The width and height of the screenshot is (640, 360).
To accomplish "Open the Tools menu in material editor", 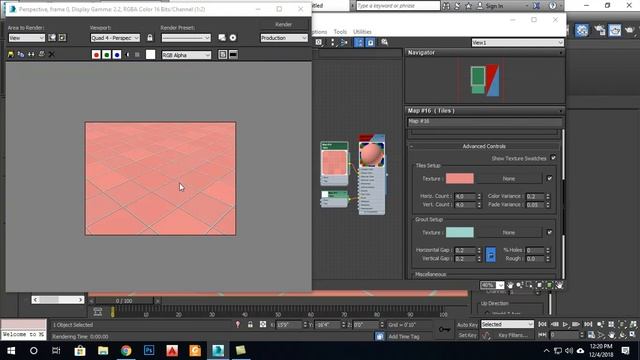I will click(x=340, y=32).
